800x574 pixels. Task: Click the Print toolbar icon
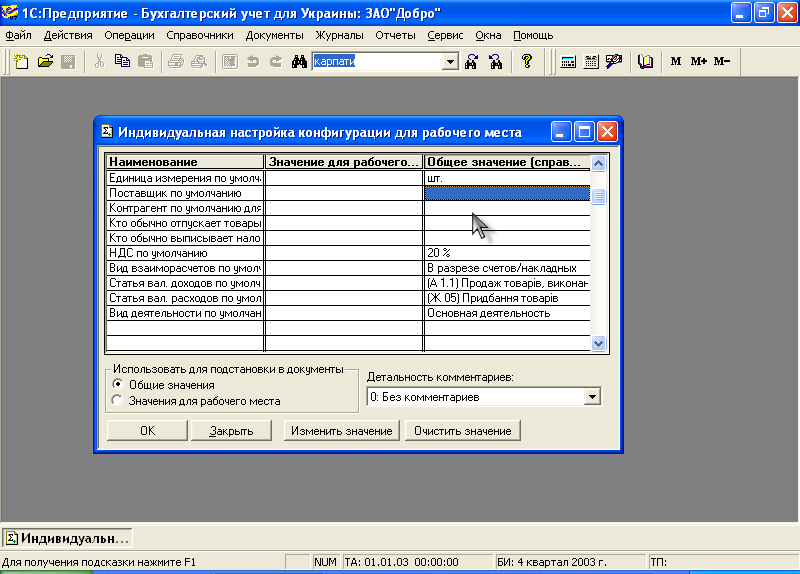[176, 62]
